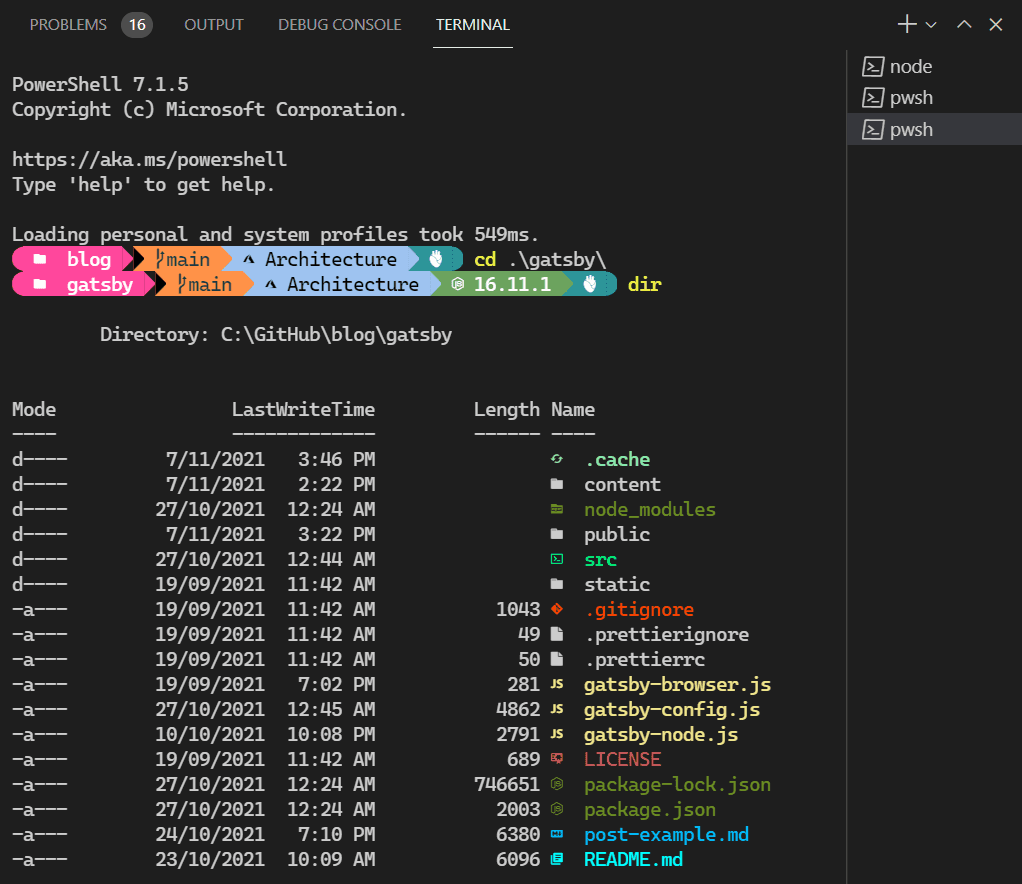
Task: Click the terminal icon beside the selected pwsh
Action: 873,130
